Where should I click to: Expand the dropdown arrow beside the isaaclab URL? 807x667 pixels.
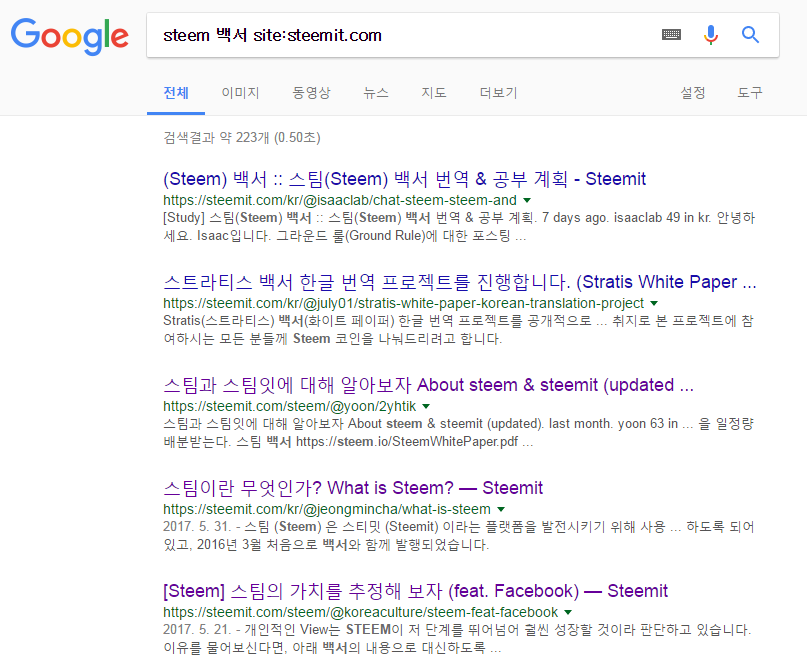[x=527, y=200]
